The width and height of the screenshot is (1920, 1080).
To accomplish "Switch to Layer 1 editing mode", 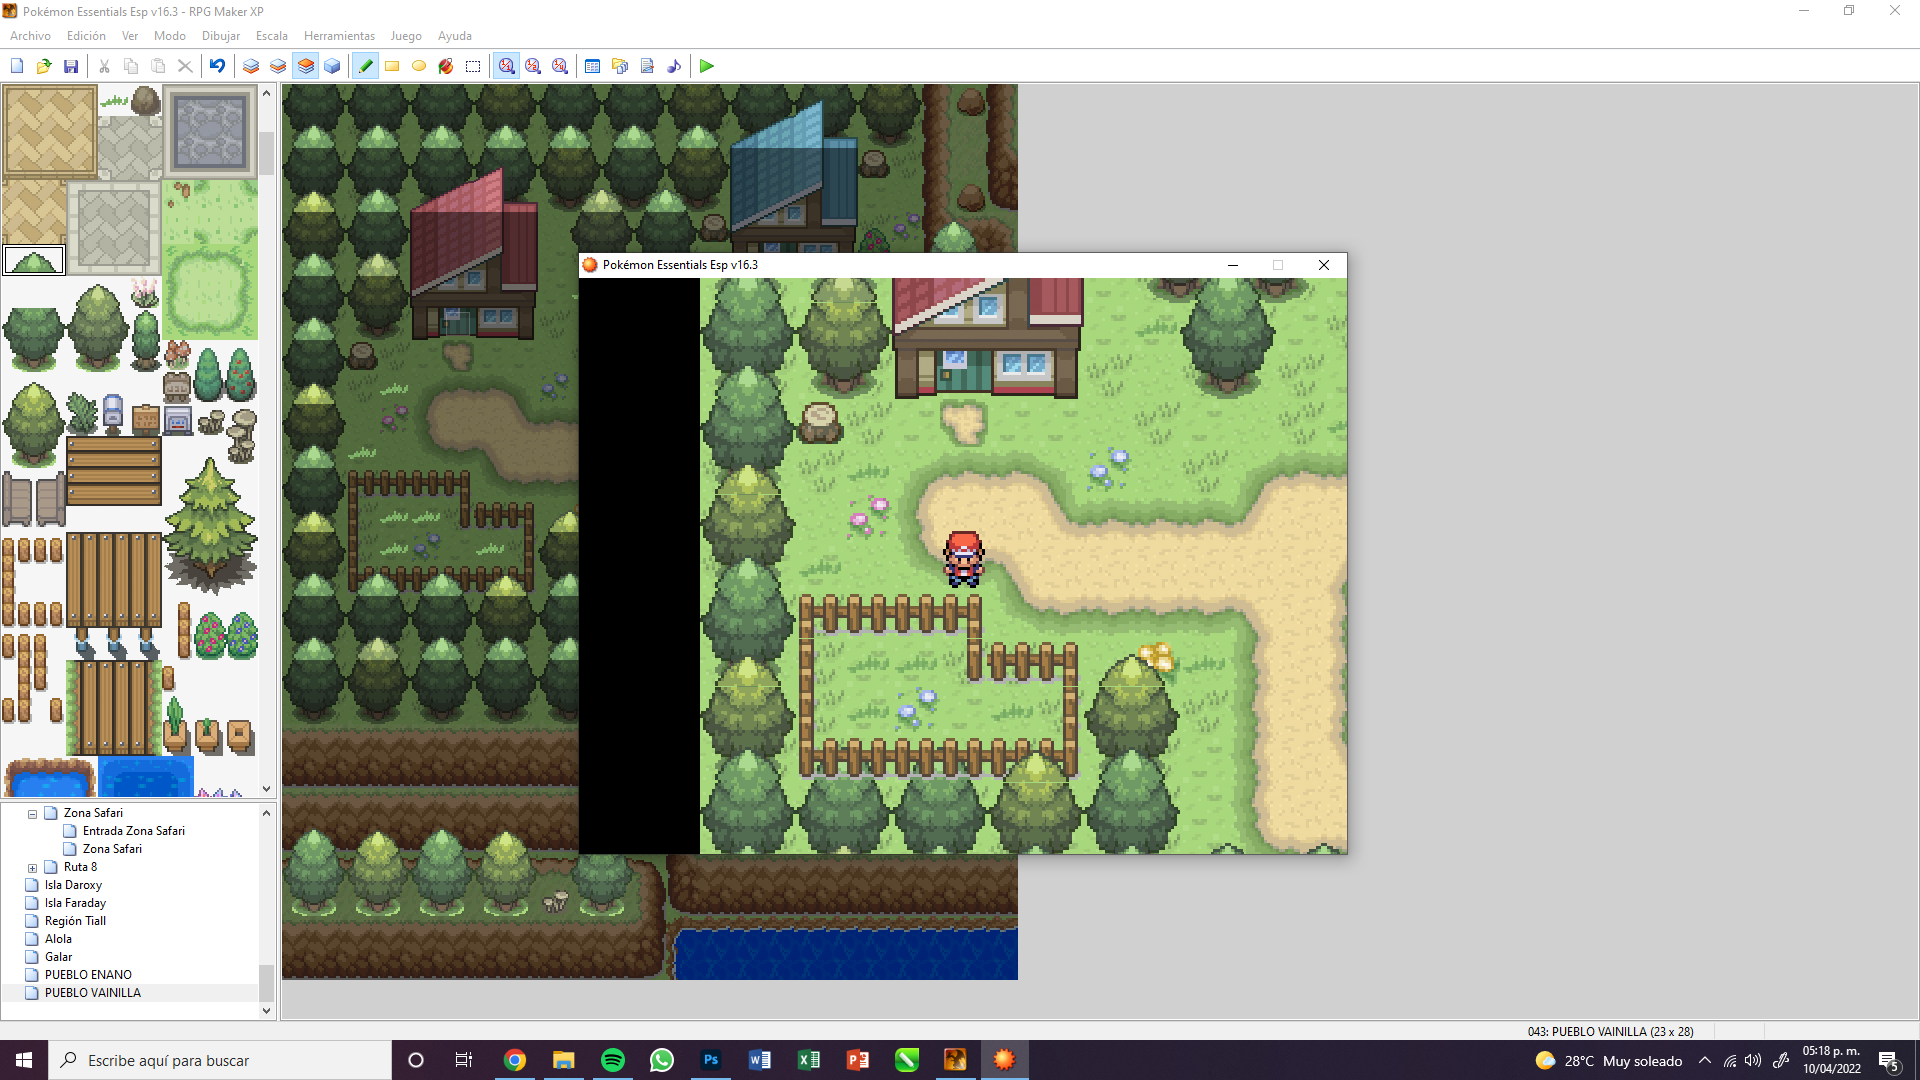I will 251,66.
